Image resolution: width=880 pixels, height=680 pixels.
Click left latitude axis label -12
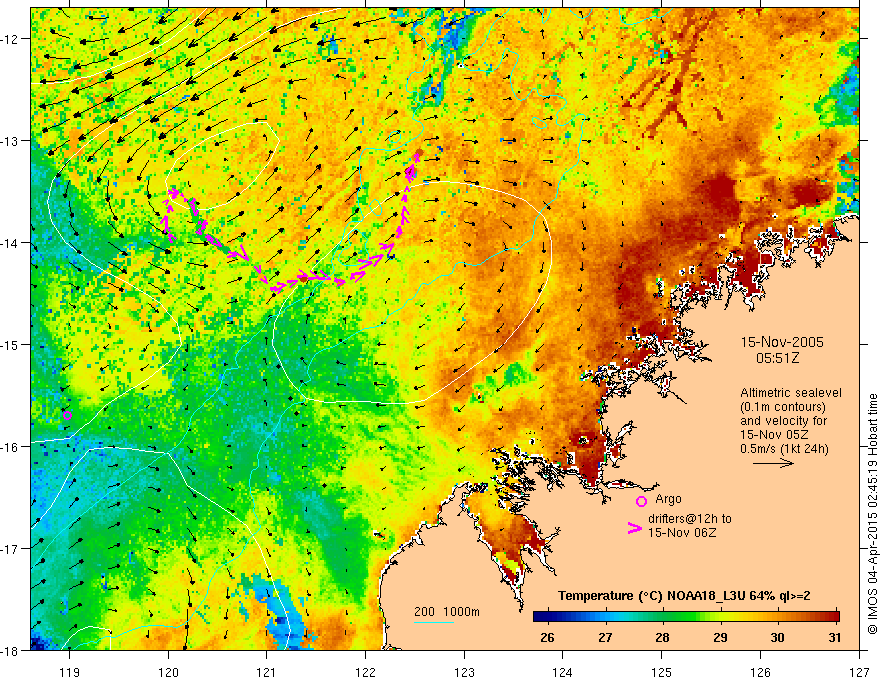(x=10, y=39)
